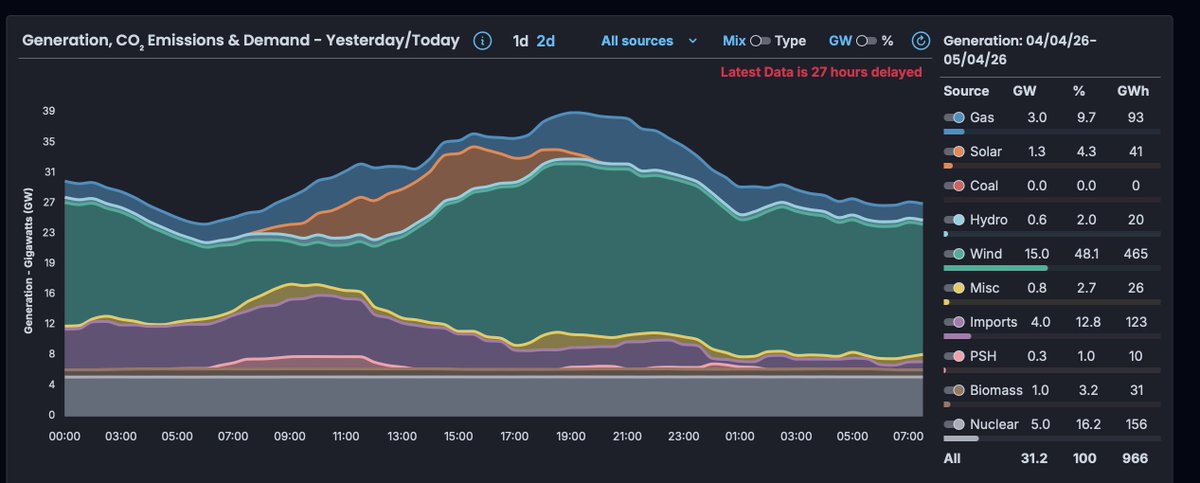Toggle Hydro source visibility

[954, 220]
